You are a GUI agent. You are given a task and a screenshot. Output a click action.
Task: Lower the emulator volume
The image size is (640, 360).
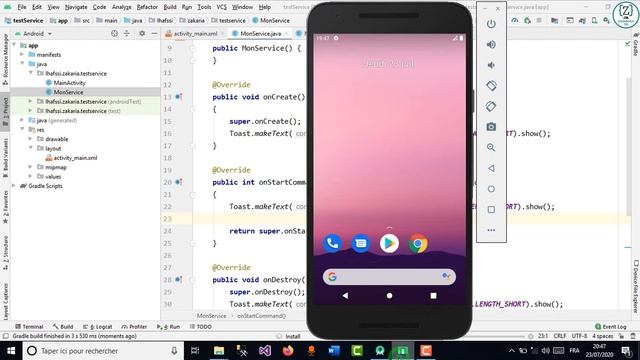(x=491, y=65)
